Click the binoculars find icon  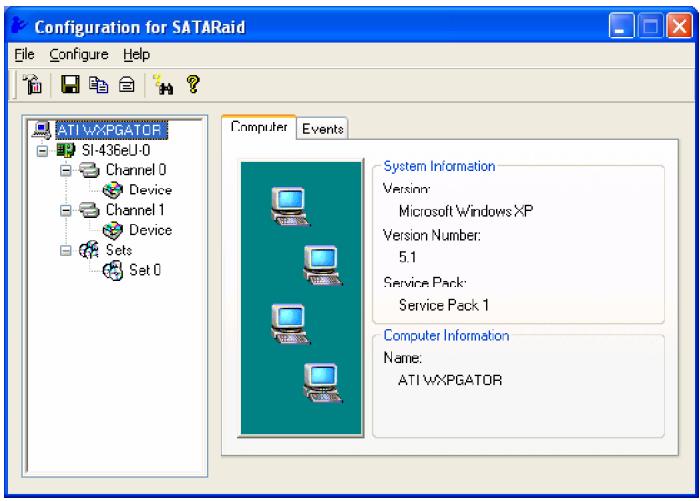[x=163, y=84]
